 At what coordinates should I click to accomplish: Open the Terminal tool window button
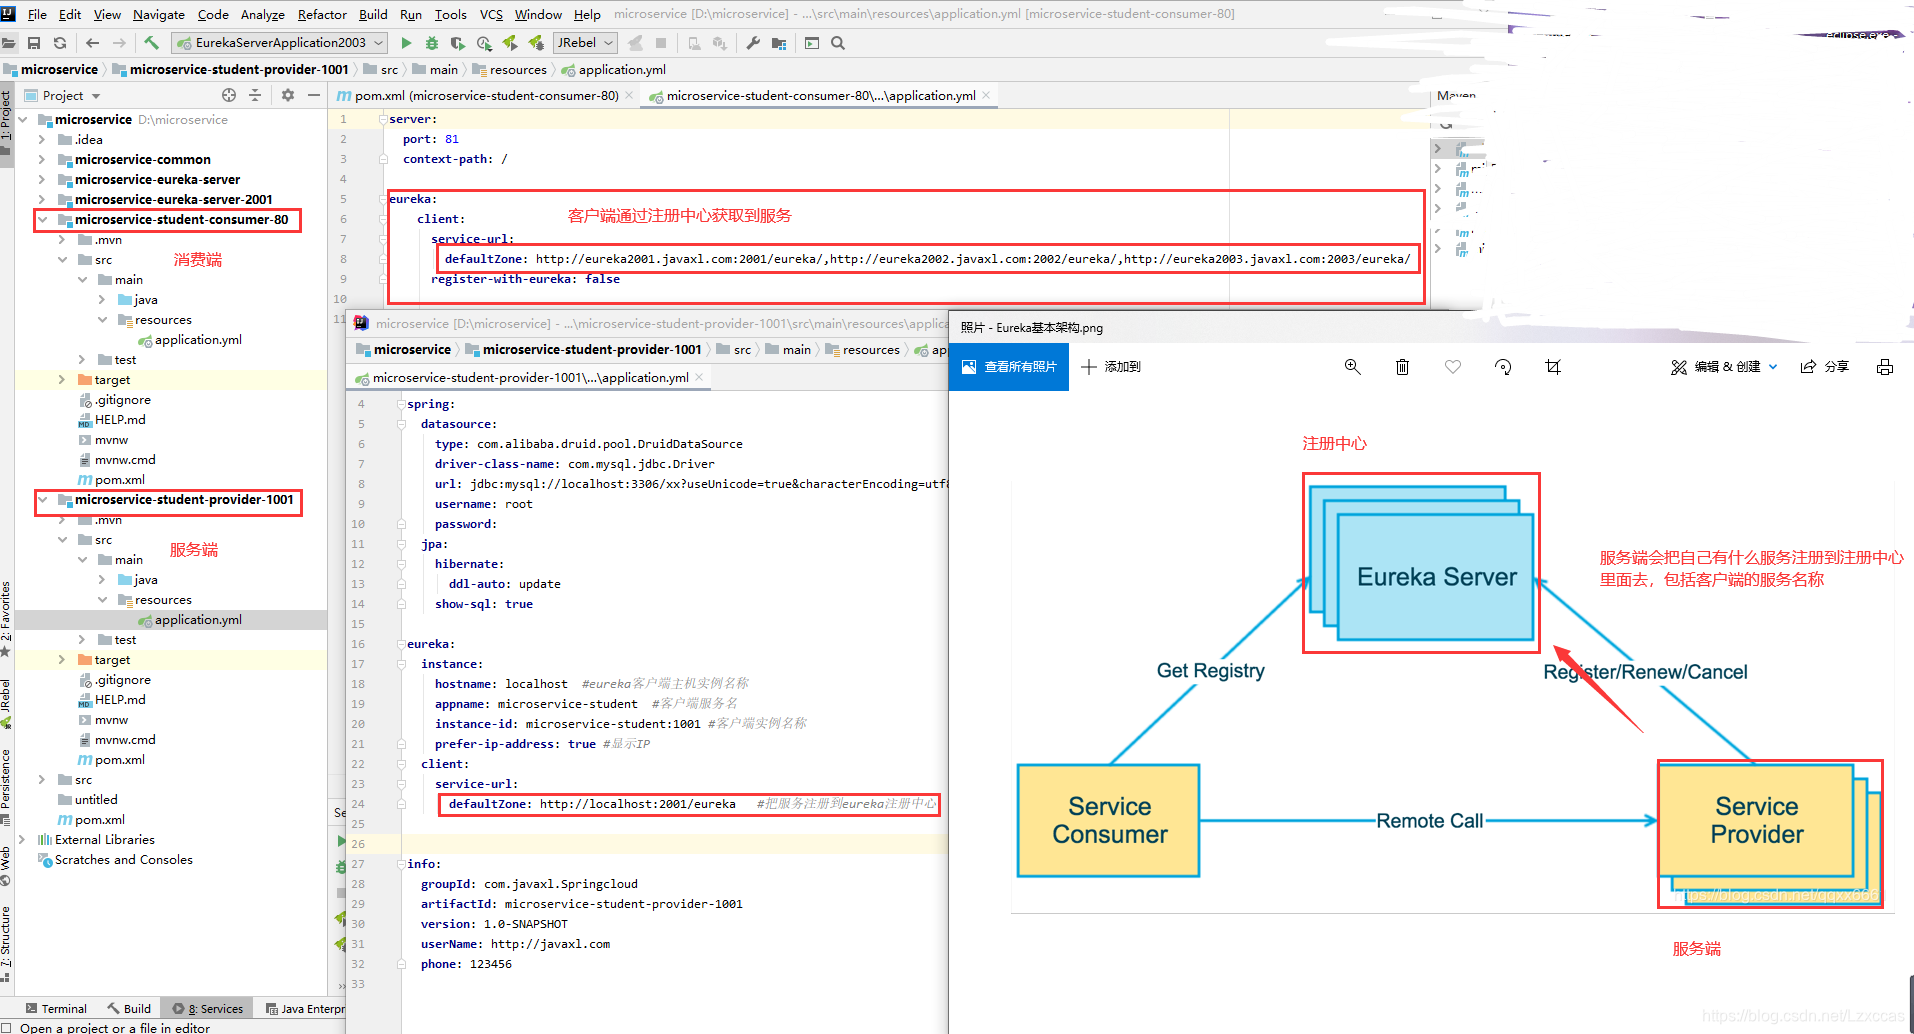coord(57,1008)
